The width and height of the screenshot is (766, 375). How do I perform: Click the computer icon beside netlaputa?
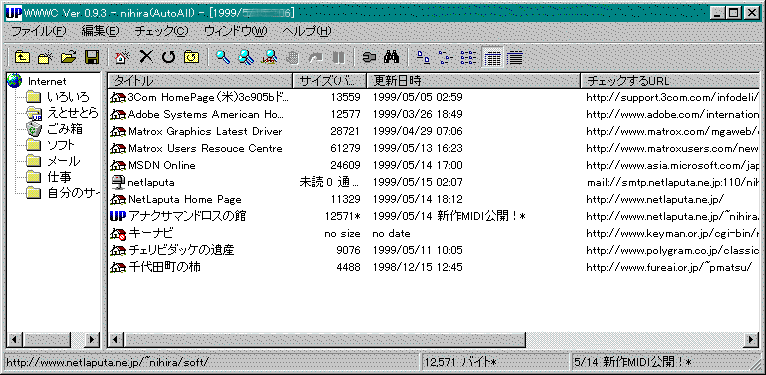point(118,182)
